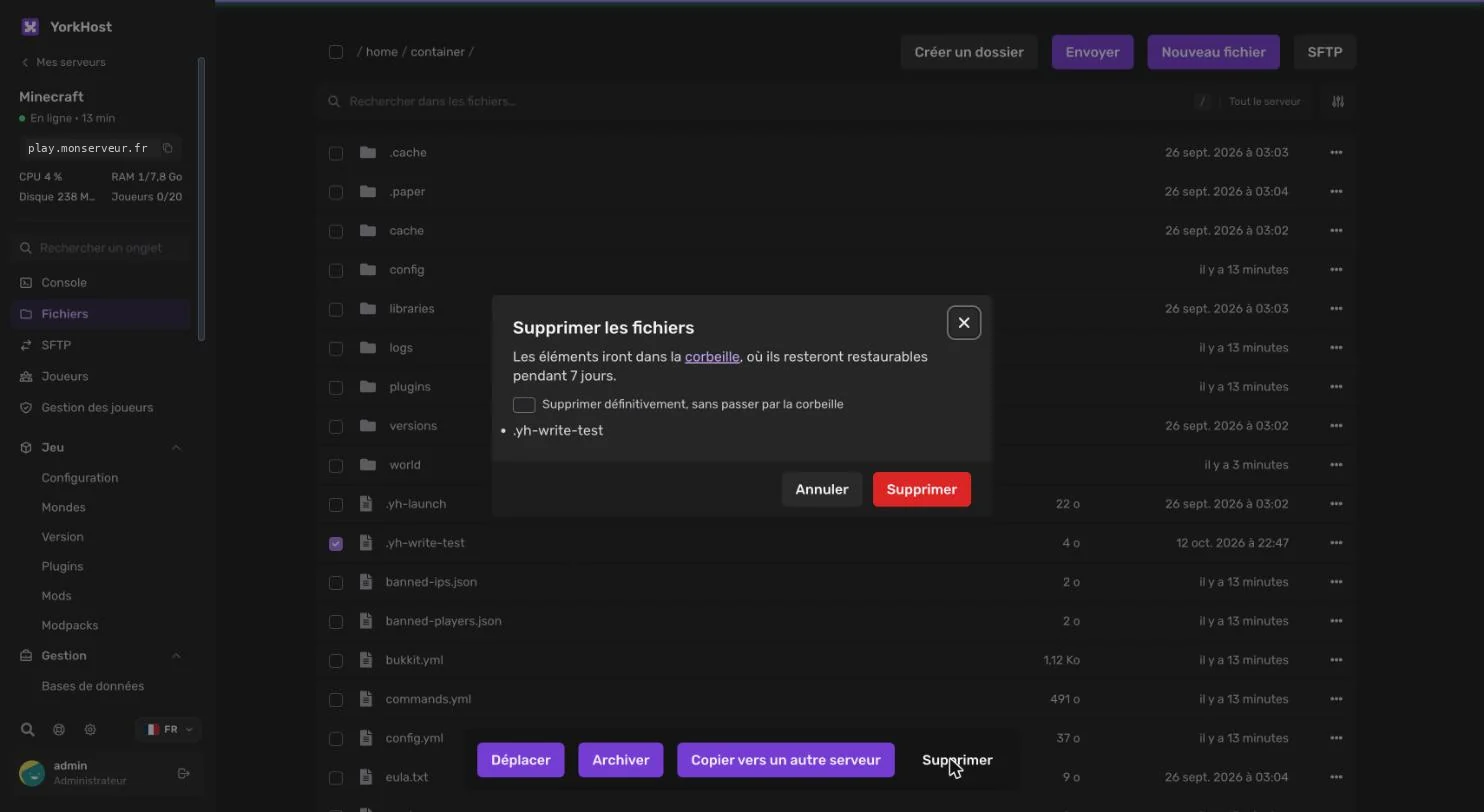Enable permanent deletion checkbox in dialog
This screenshot has width=1484, height=812.
tap(524, 405)
